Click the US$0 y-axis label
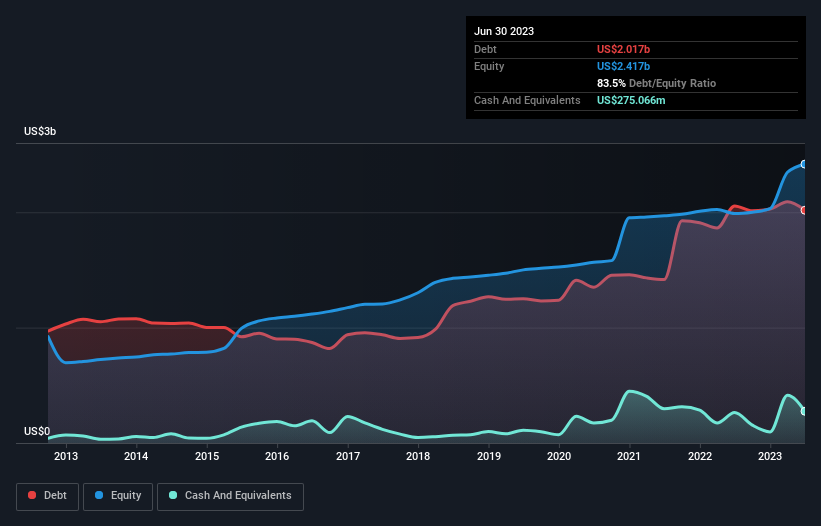821x526 pixels. click(x=37, y=431)
